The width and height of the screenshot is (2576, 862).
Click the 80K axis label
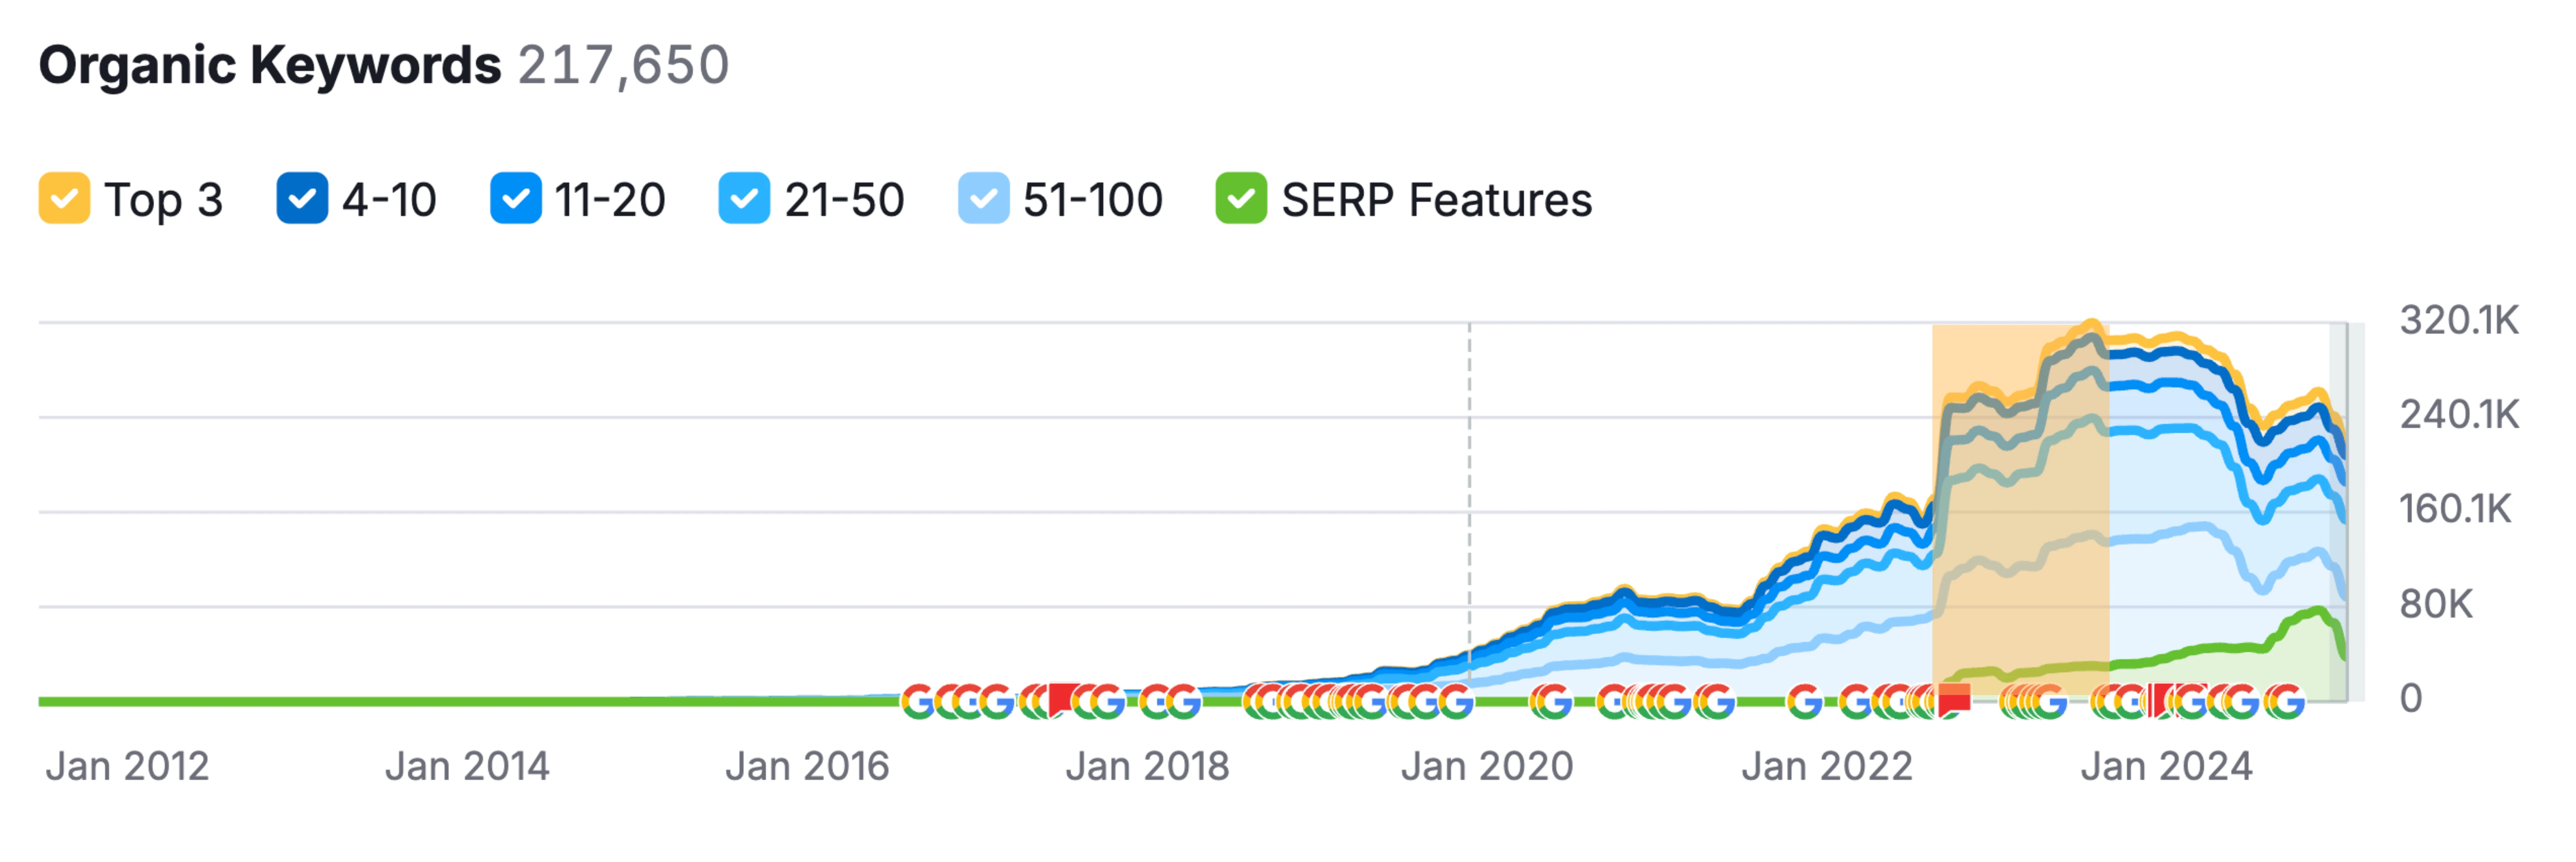pyautogui.click(x=2436, y=605)
